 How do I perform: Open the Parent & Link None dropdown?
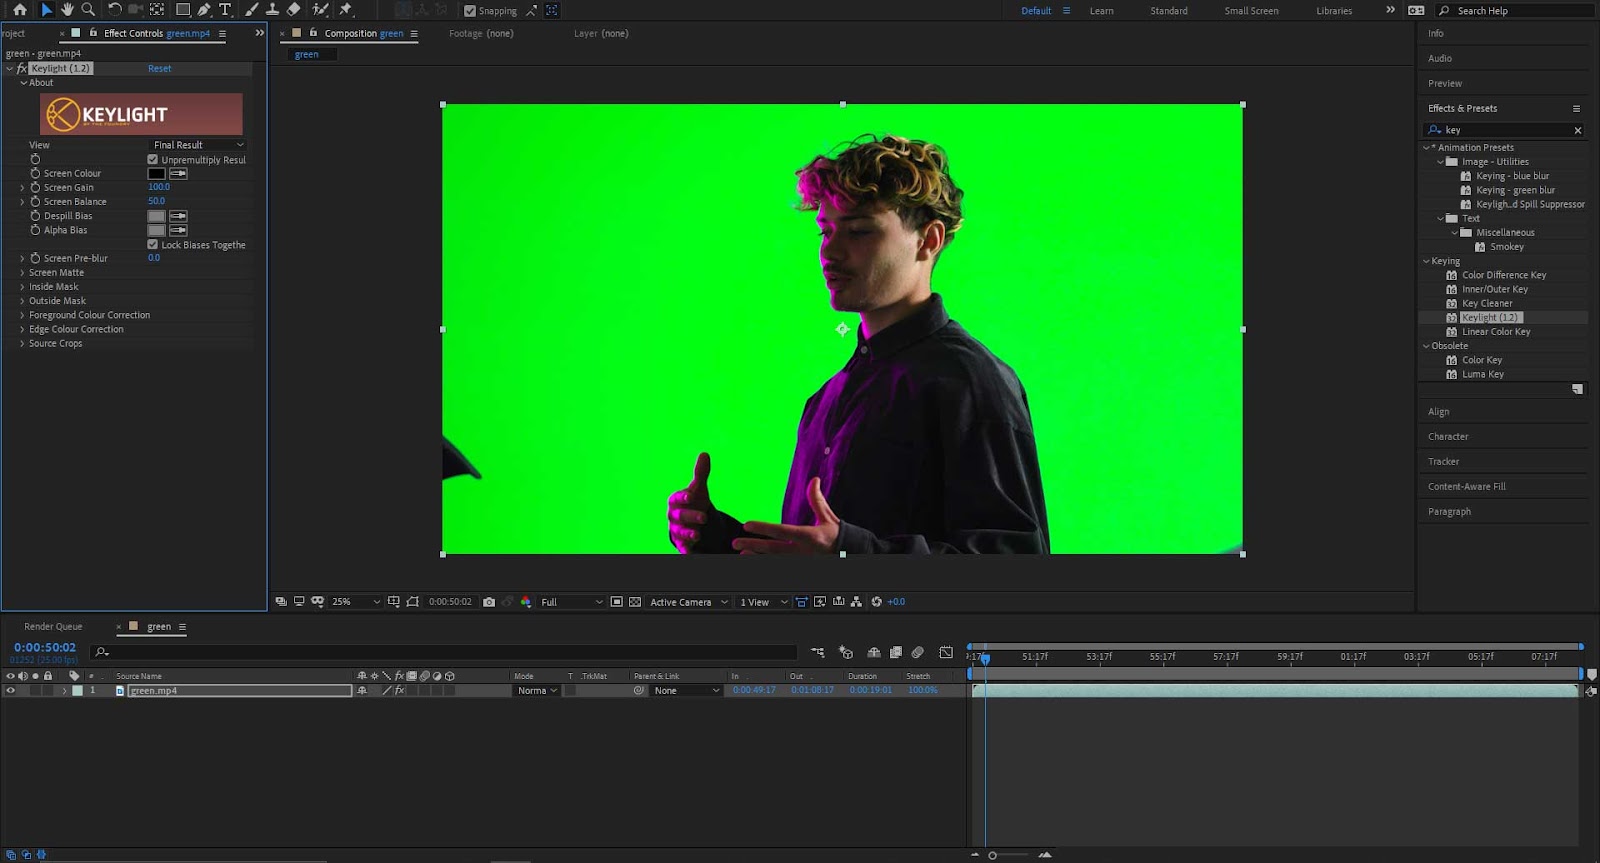686,691
